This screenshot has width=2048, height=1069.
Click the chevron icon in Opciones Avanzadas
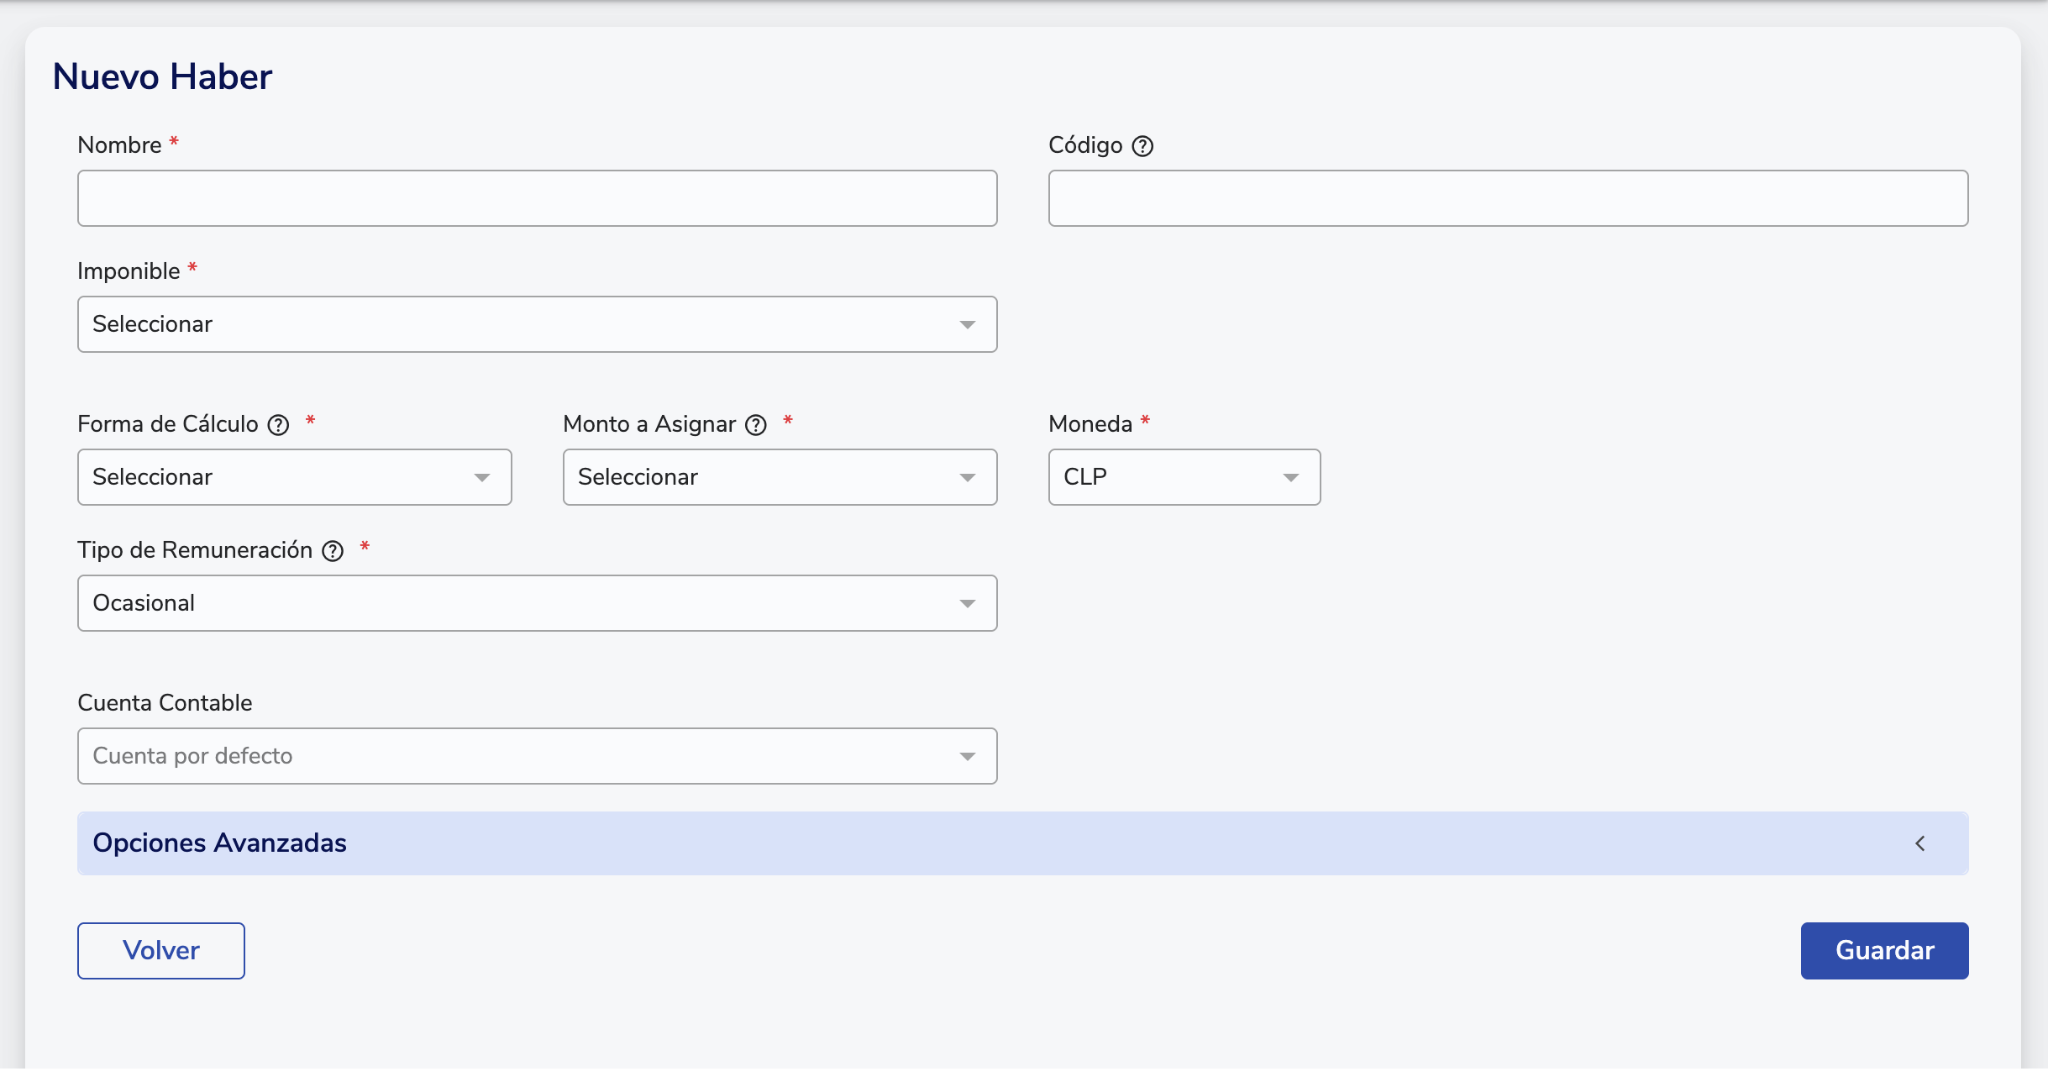click(1920, 843)
